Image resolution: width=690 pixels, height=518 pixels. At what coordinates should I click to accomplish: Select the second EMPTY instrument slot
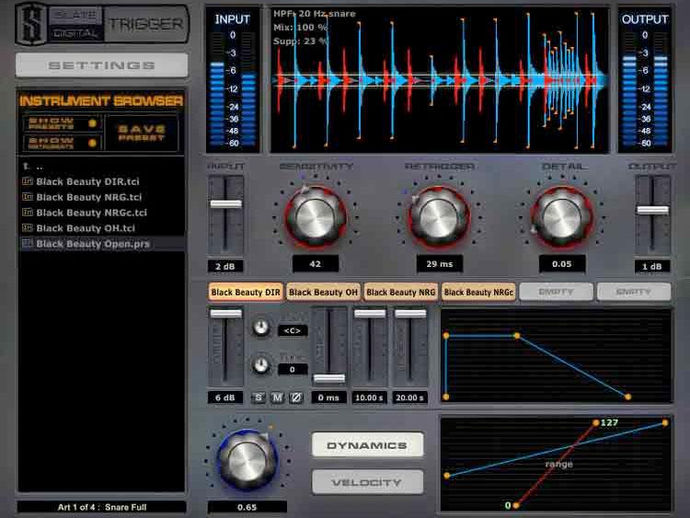tap(633, 292)
